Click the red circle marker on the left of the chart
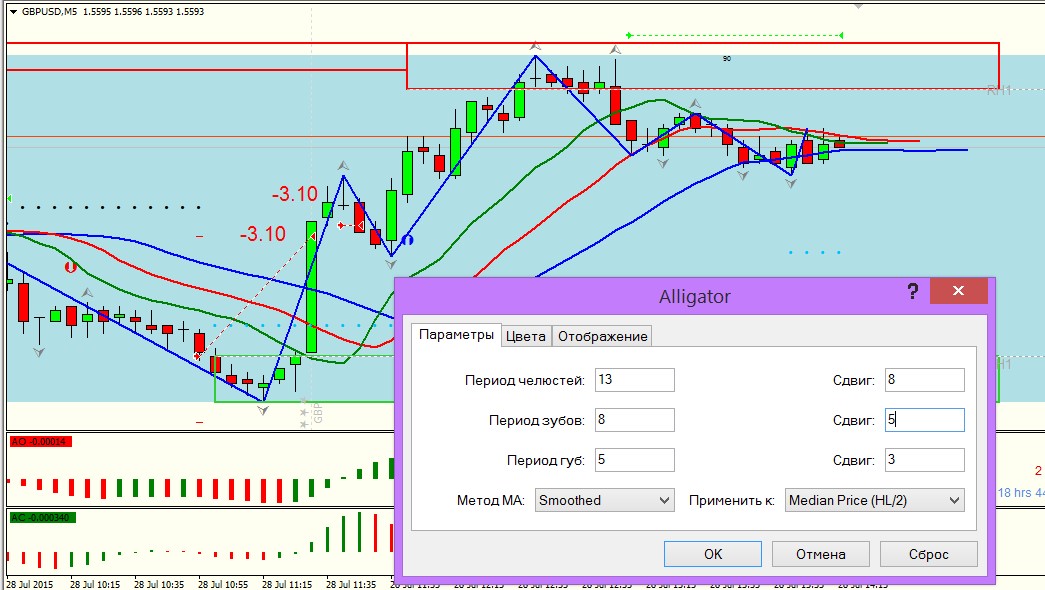 (71, 267)
